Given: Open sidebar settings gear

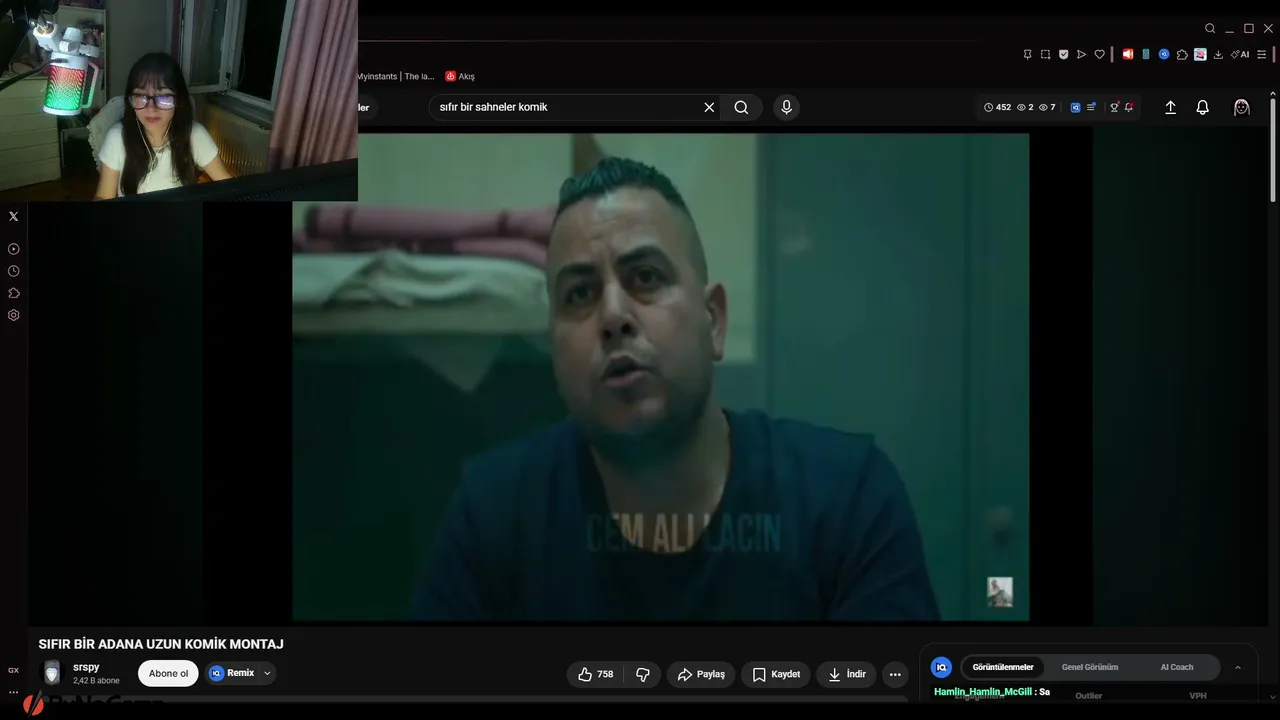Looking at the screenshot, I should [x=13, y=315].
